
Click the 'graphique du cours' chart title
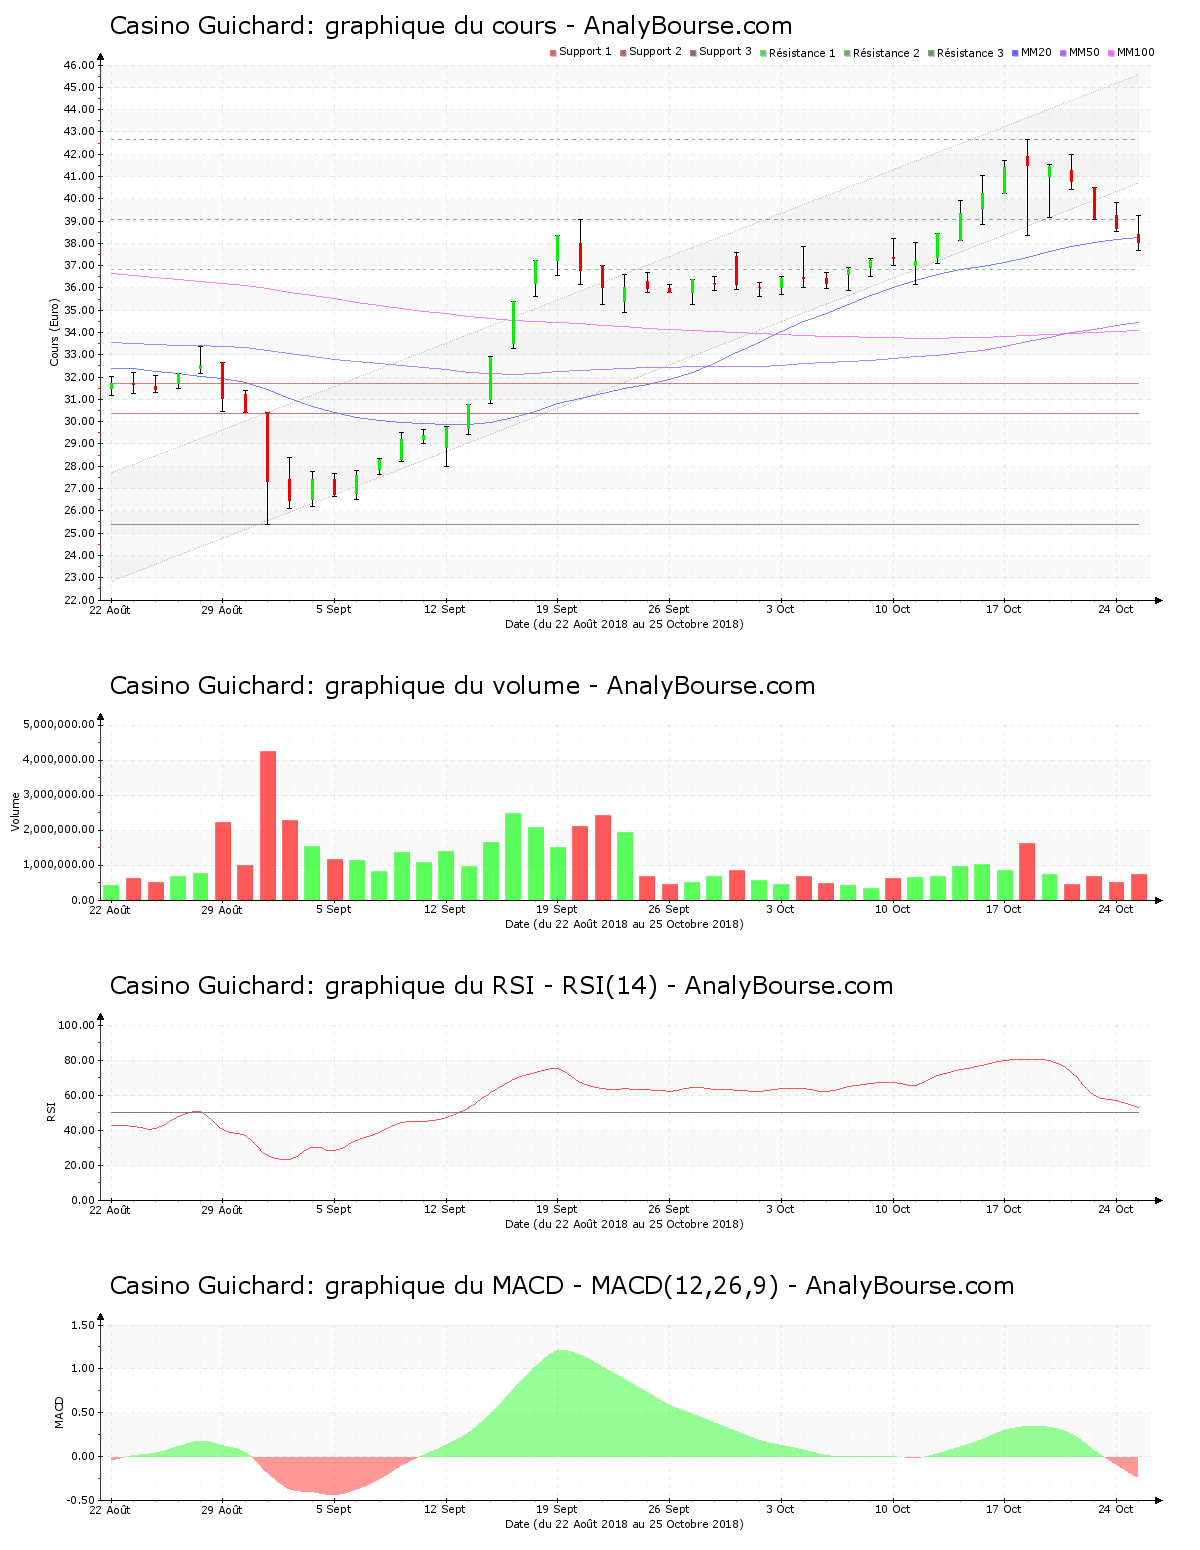point(450,26)
